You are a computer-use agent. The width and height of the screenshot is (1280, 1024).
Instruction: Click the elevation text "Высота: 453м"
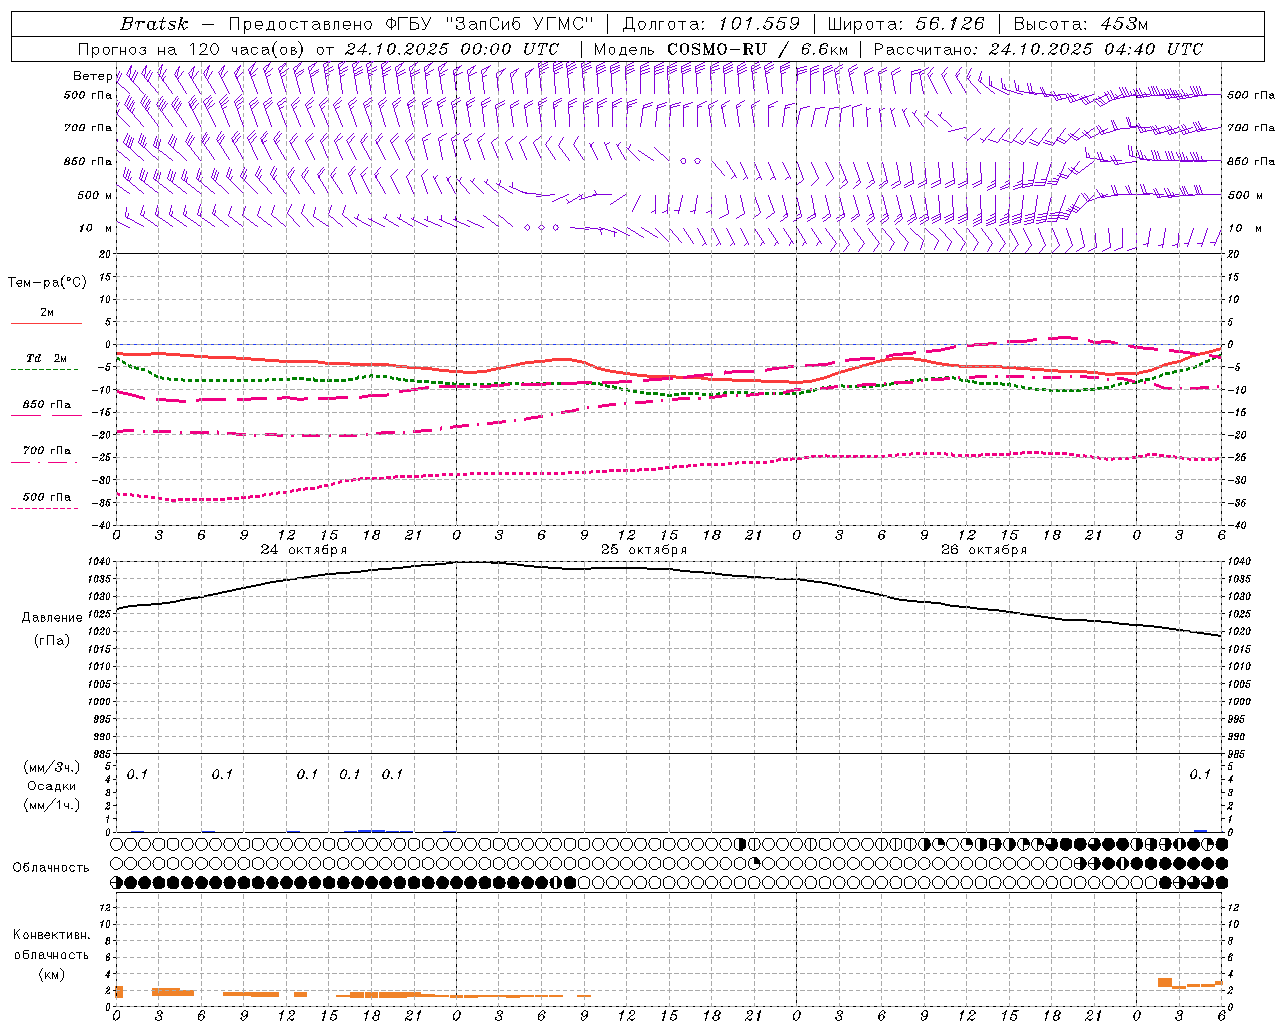point(1082,24)
